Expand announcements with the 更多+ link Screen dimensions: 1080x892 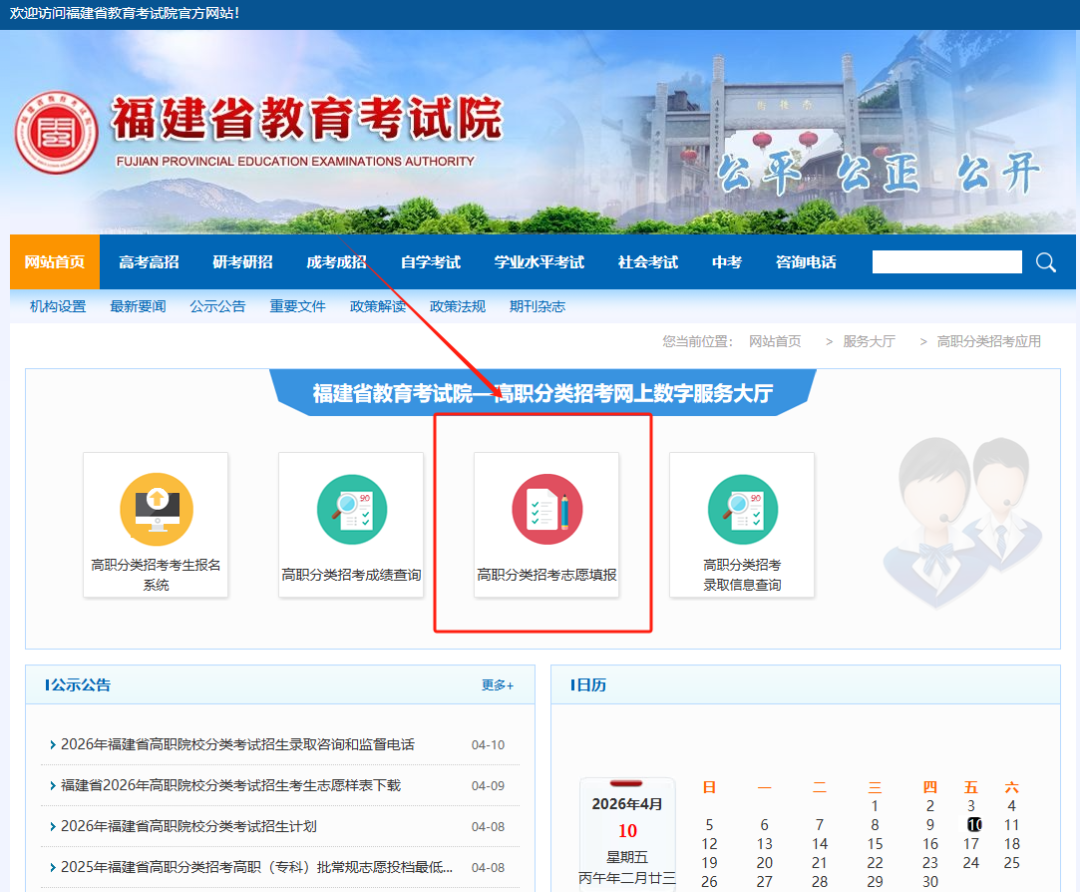click(x=497, y=685)
